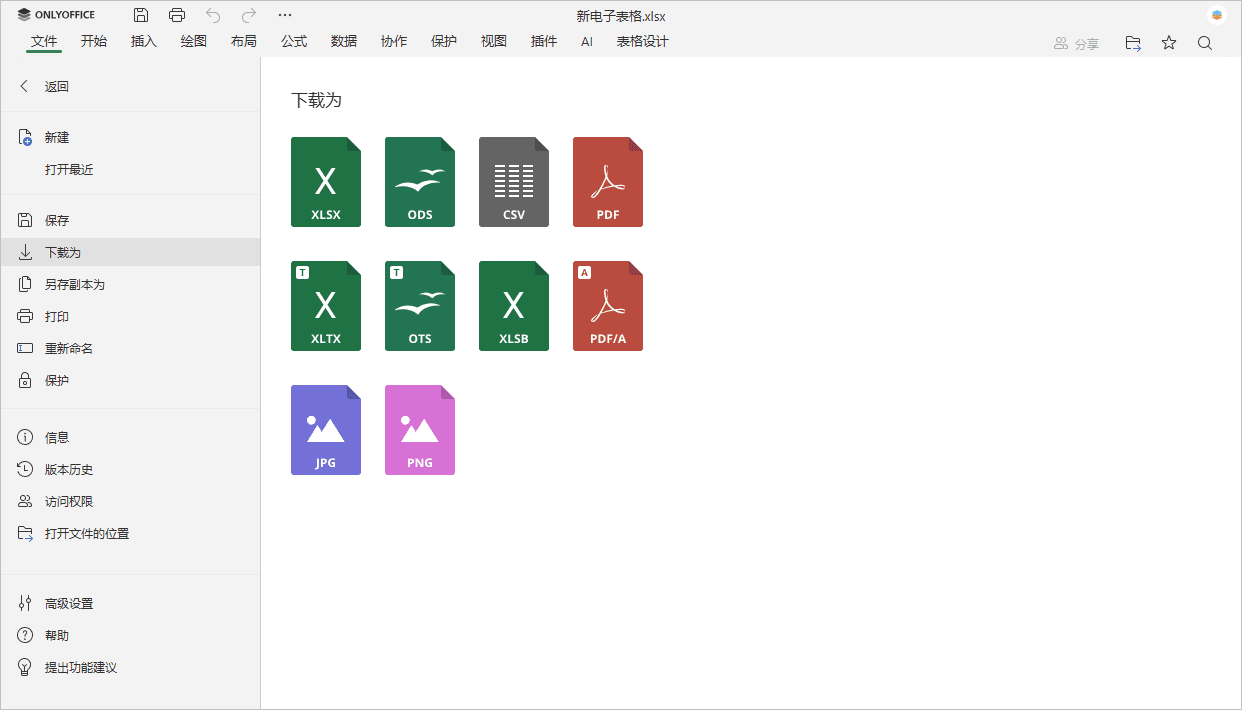Click the print icon in the title bar
This screenshot has width=1242, height=710.
coord(177,14)
